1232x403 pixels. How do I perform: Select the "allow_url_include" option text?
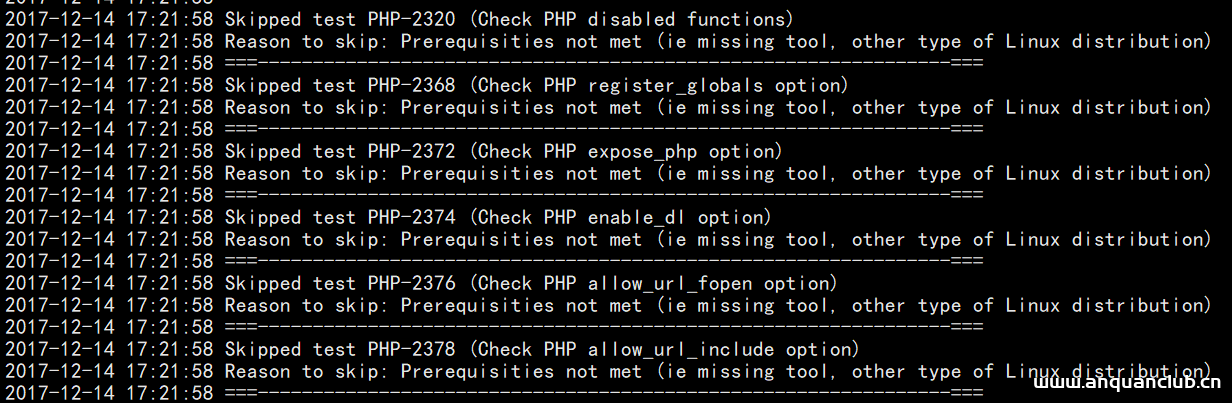680,349
